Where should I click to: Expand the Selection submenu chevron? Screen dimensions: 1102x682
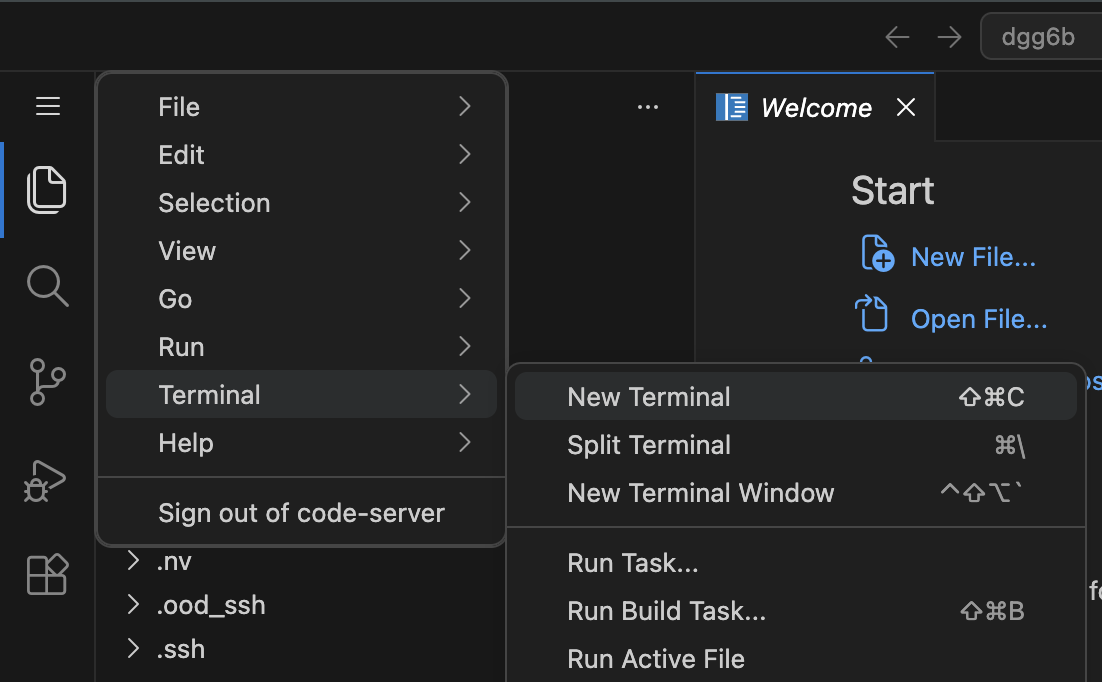(x=464, y=202)
